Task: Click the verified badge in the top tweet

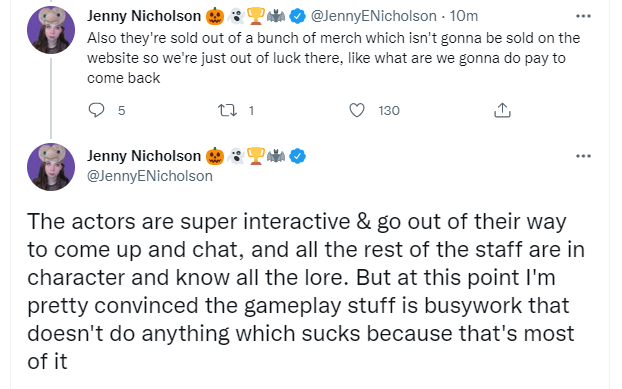Action: 297,16
